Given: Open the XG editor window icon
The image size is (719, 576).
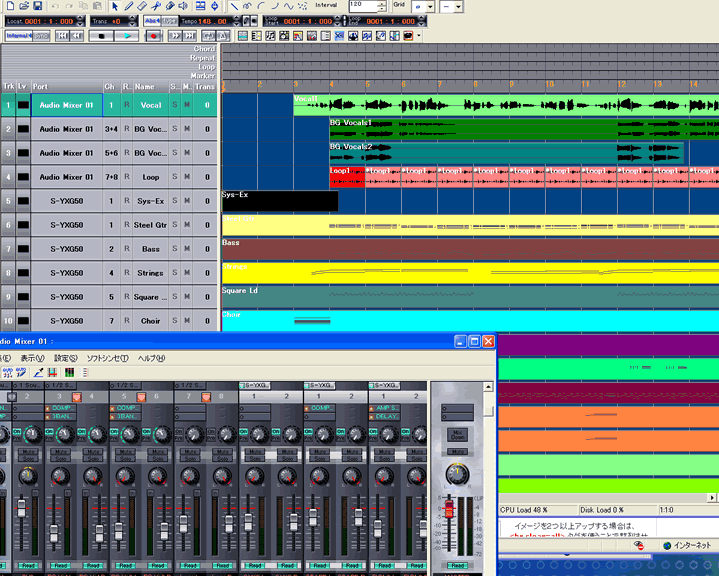Looking at the screenshot, I should [339, 36].
